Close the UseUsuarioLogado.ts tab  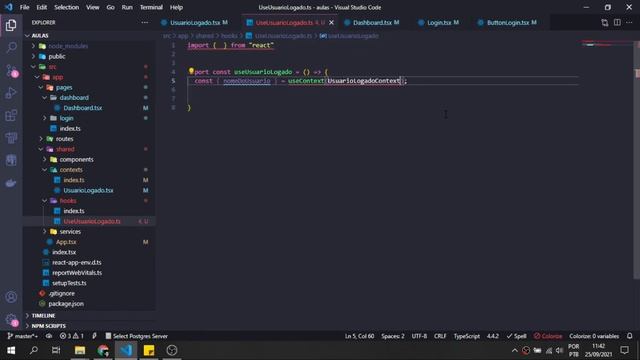331,22
